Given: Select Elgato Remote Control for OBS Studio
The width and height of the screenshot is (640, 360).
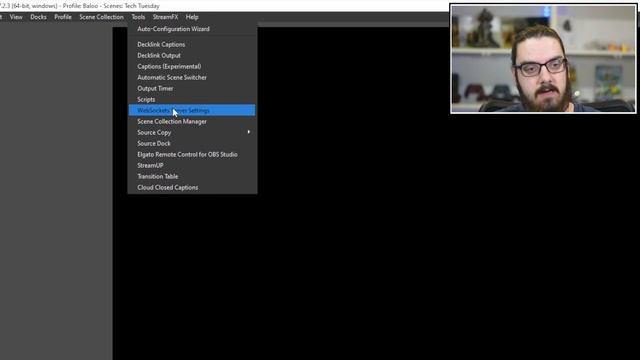Looking at the screenshot, I should pos(192,155).
